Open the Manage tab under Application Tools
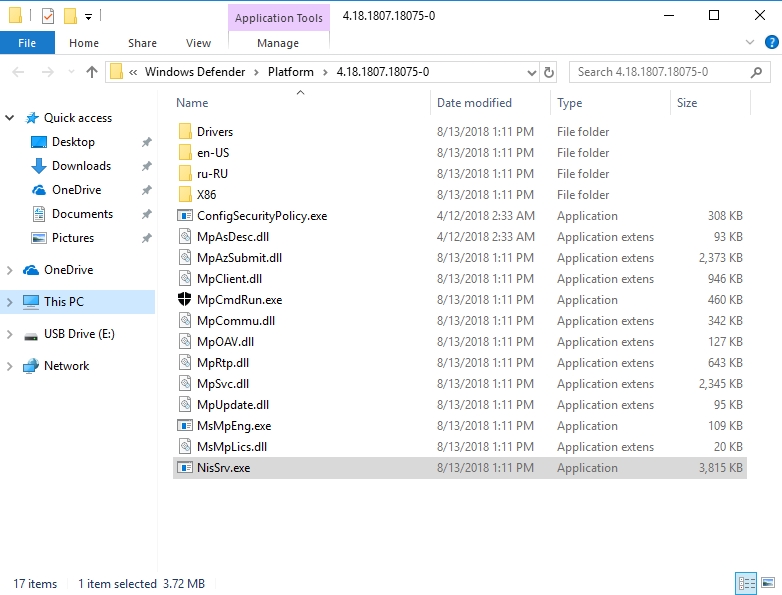Screen dimensions: 782x595 coord(278,43)
